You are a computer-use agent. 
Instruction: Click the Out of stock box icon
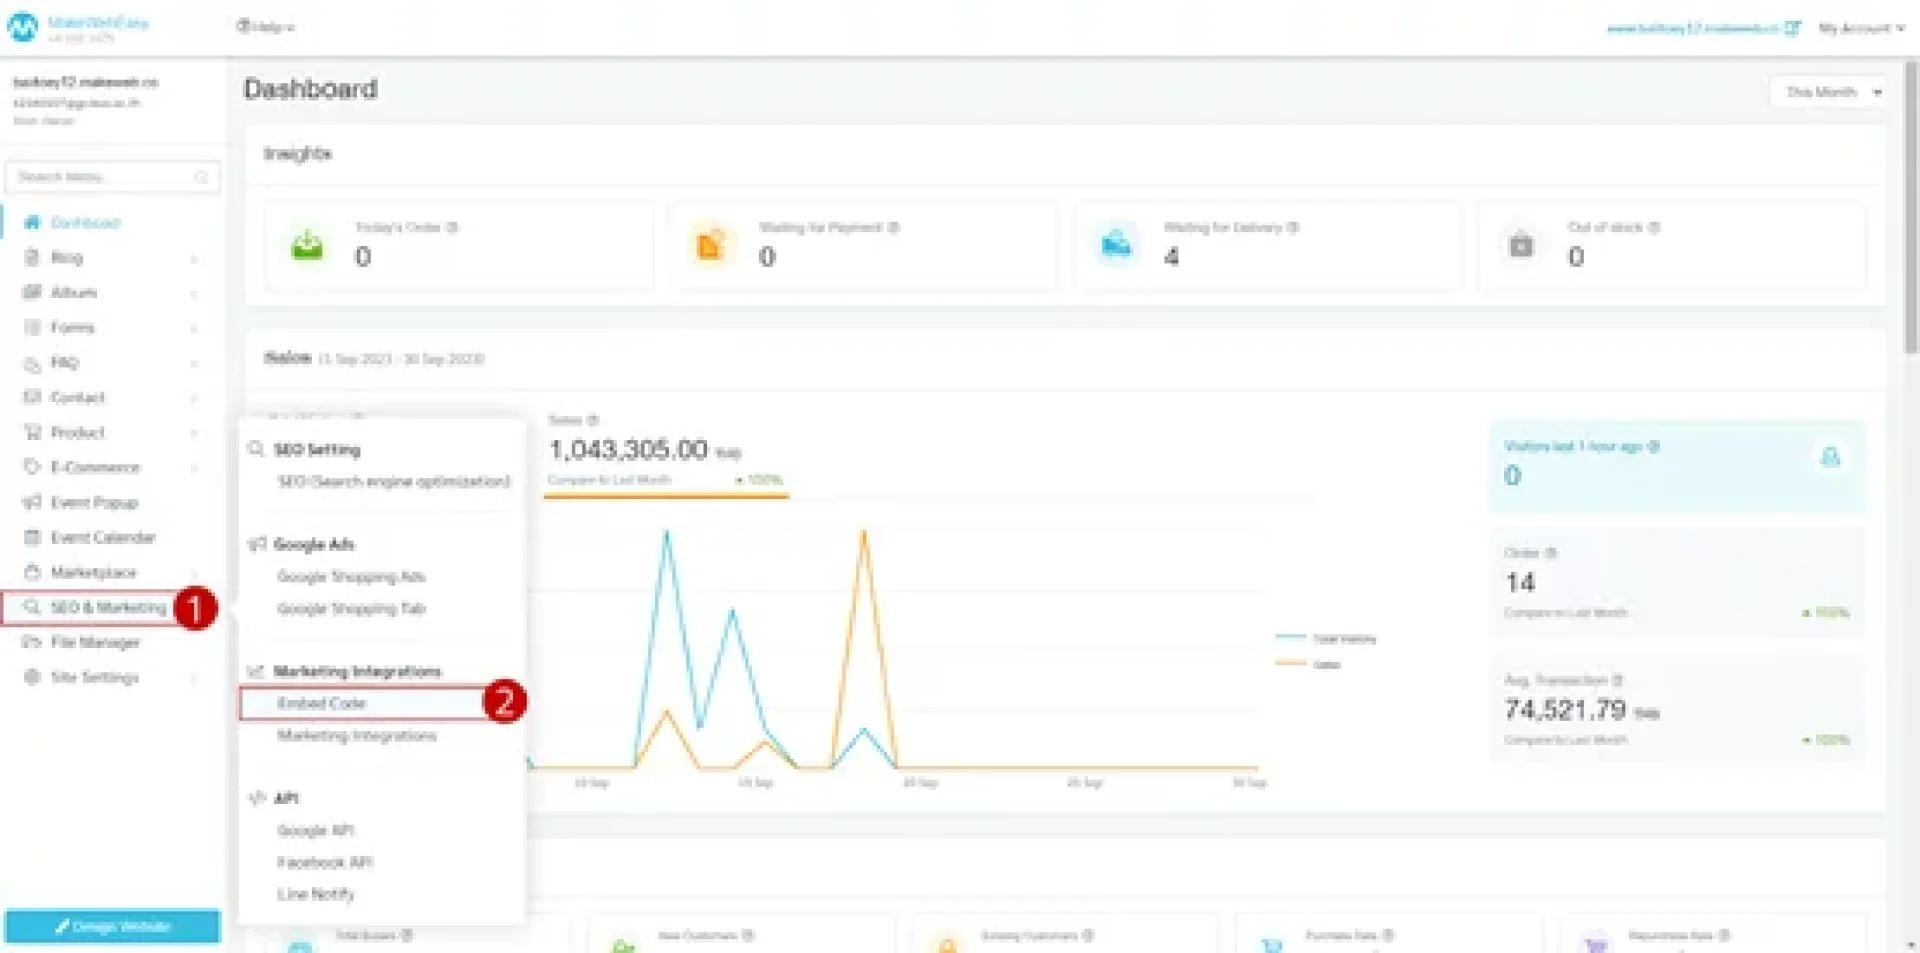[1521, 245]
